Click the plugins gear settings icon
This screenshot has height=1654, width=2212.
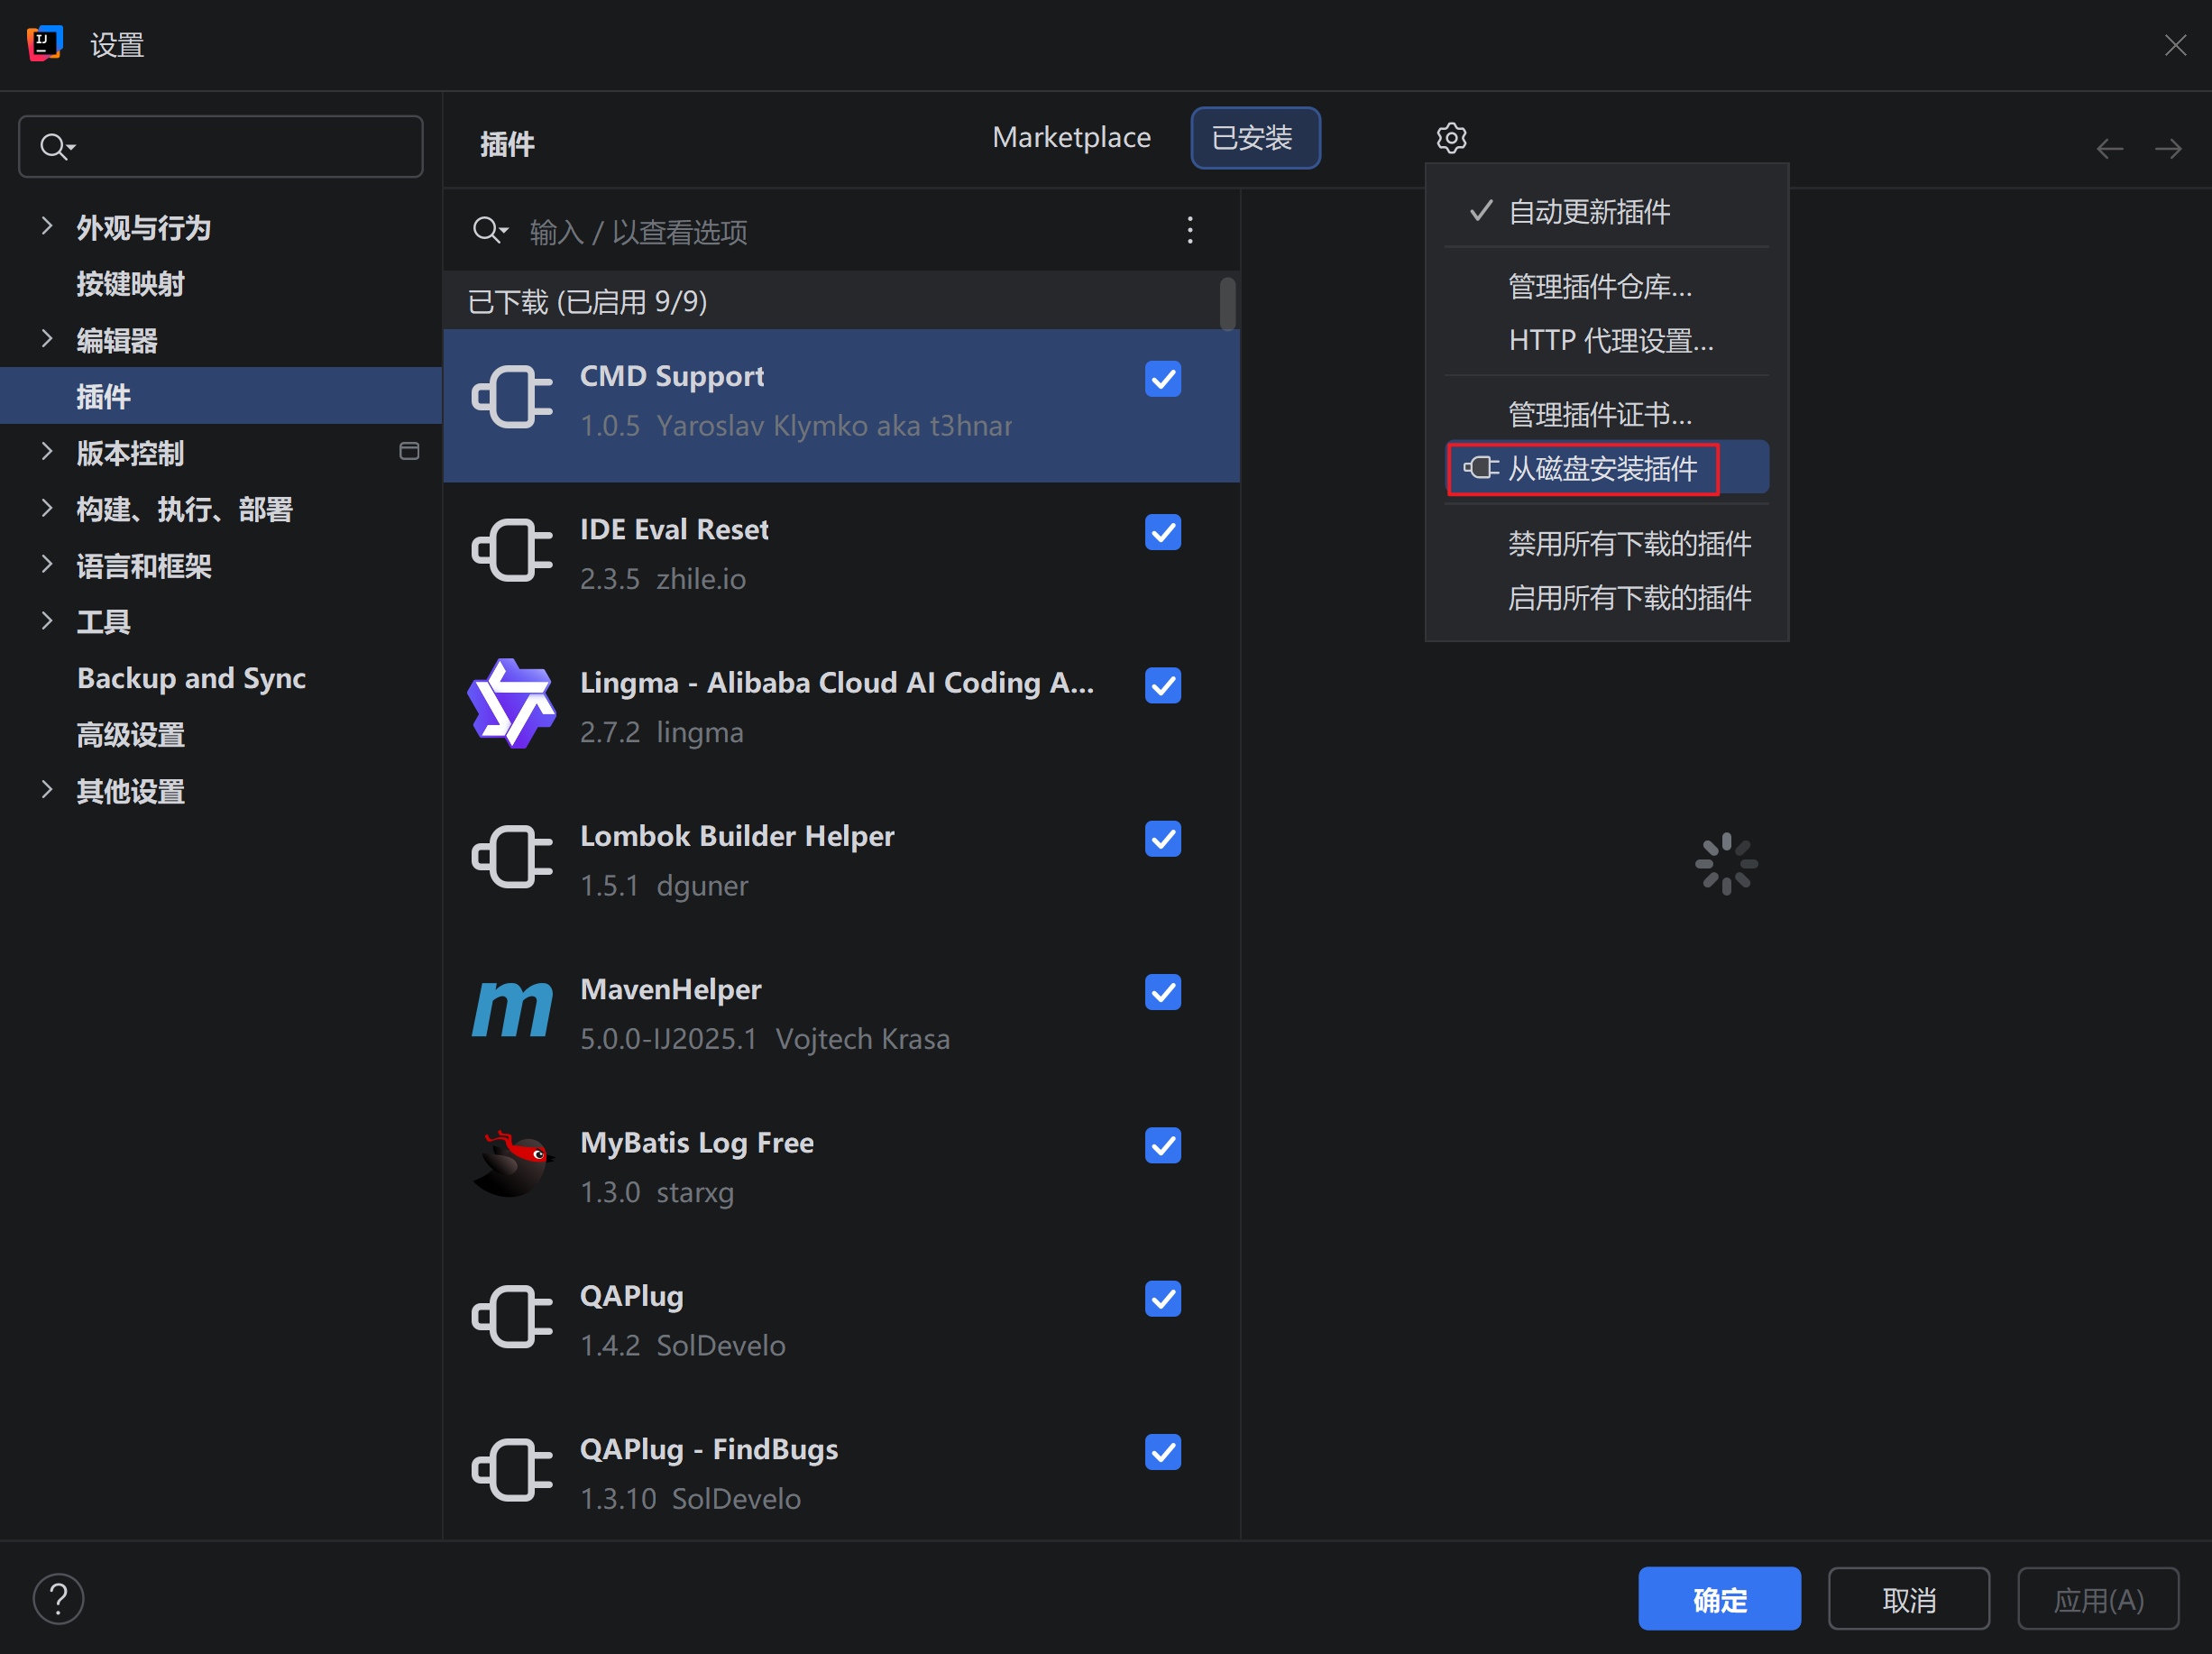pos(1451,137)
